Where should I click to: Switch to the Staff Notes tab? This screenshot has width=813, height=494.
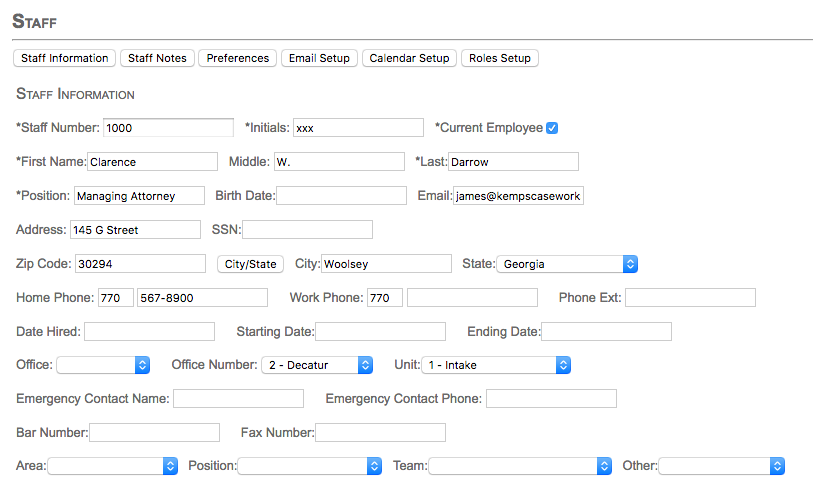pos(157,58)
